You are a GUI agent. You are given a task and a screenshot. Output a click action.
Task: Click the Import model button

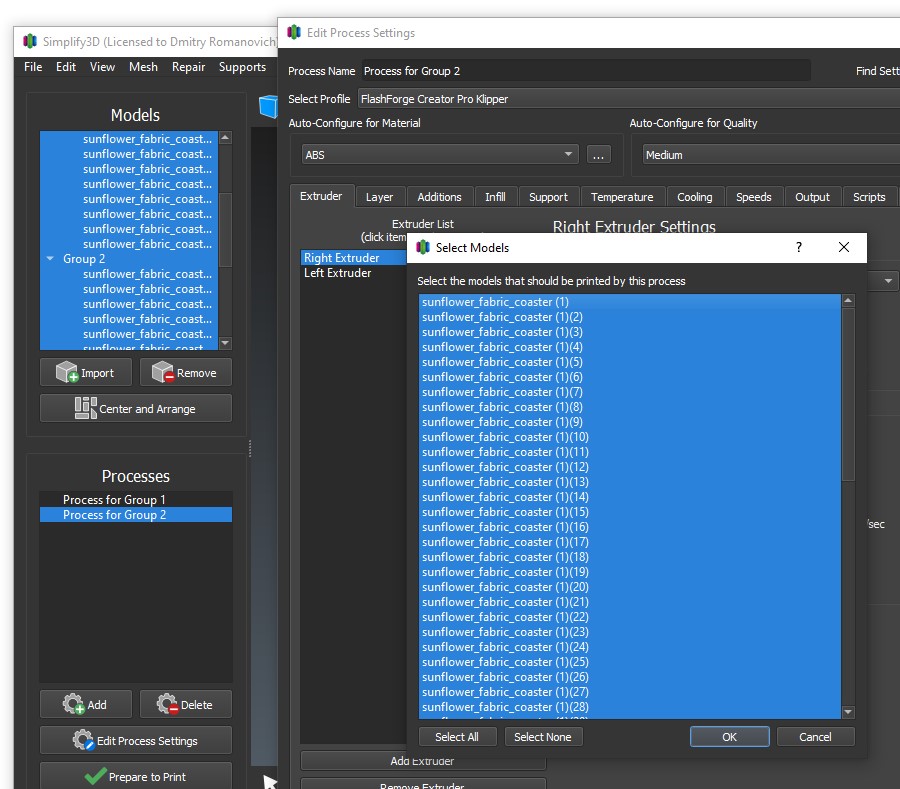(x=86, y=372)
